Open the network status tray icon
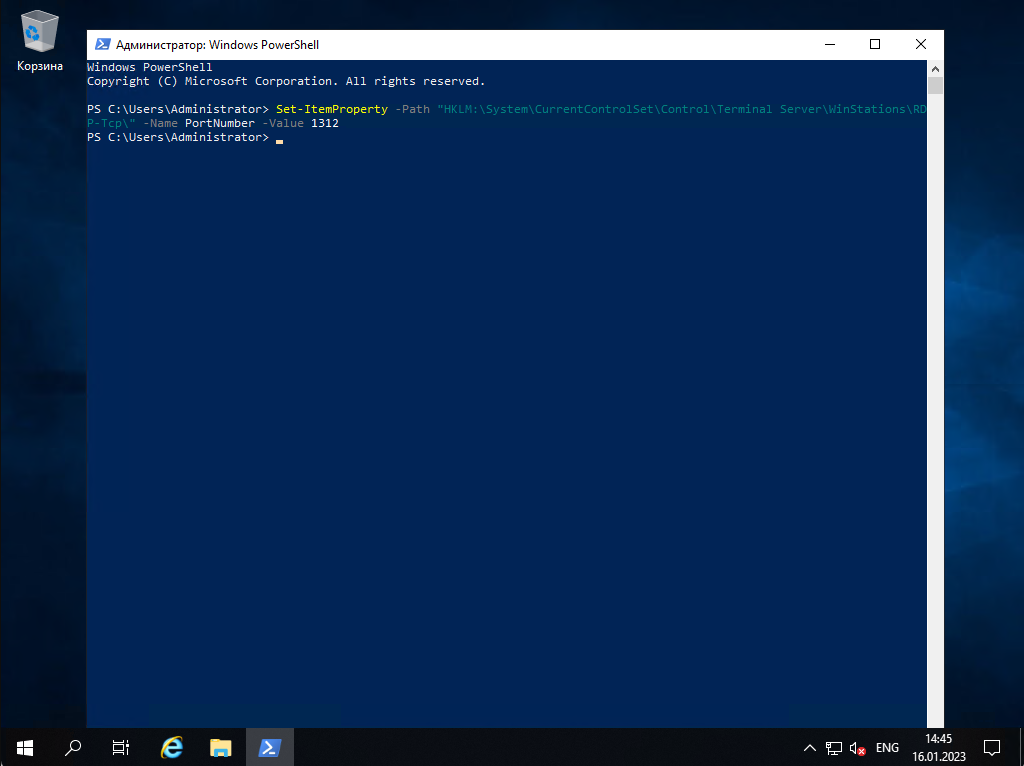This screenshot has width=1024, height=766. (x=834, y=748)
